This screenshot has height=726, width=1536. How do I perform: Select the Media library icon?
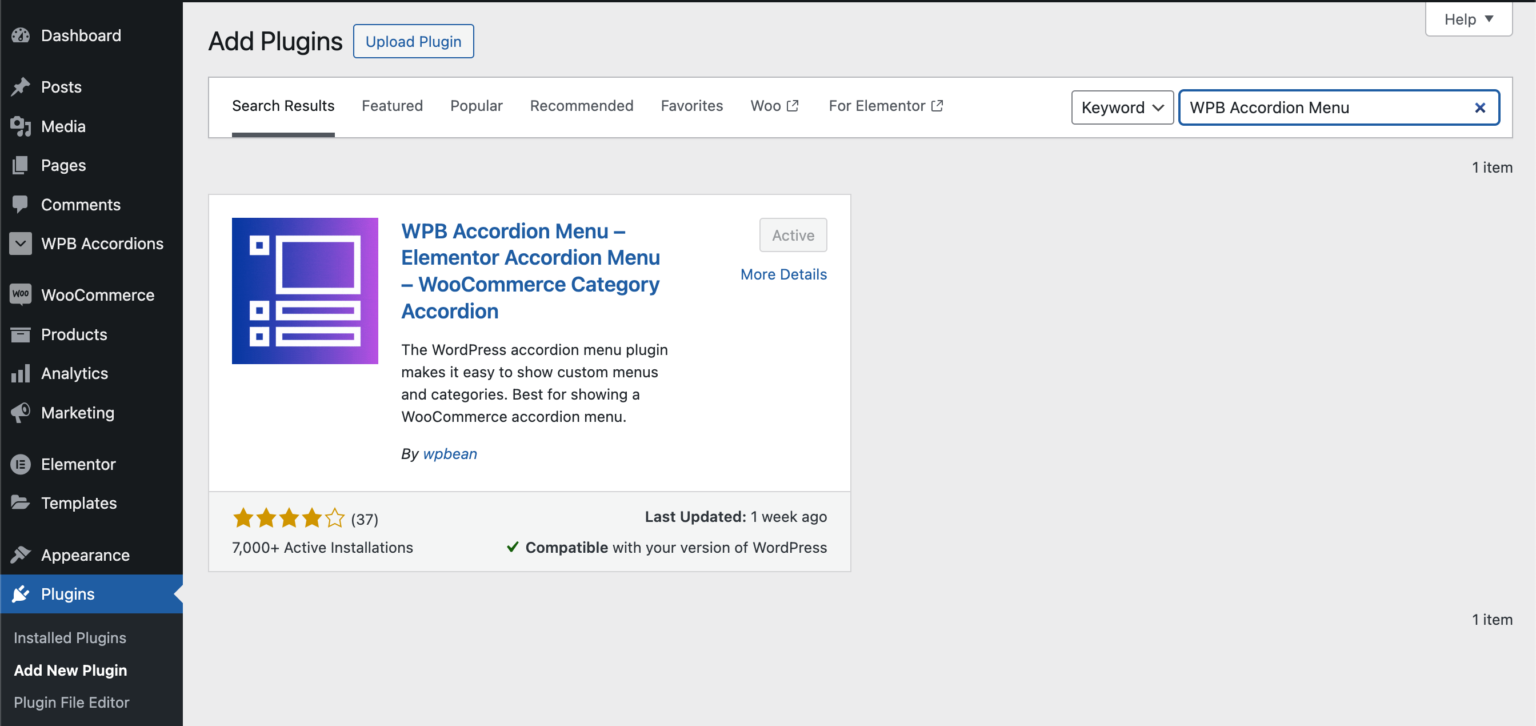[x=22, y=126]
